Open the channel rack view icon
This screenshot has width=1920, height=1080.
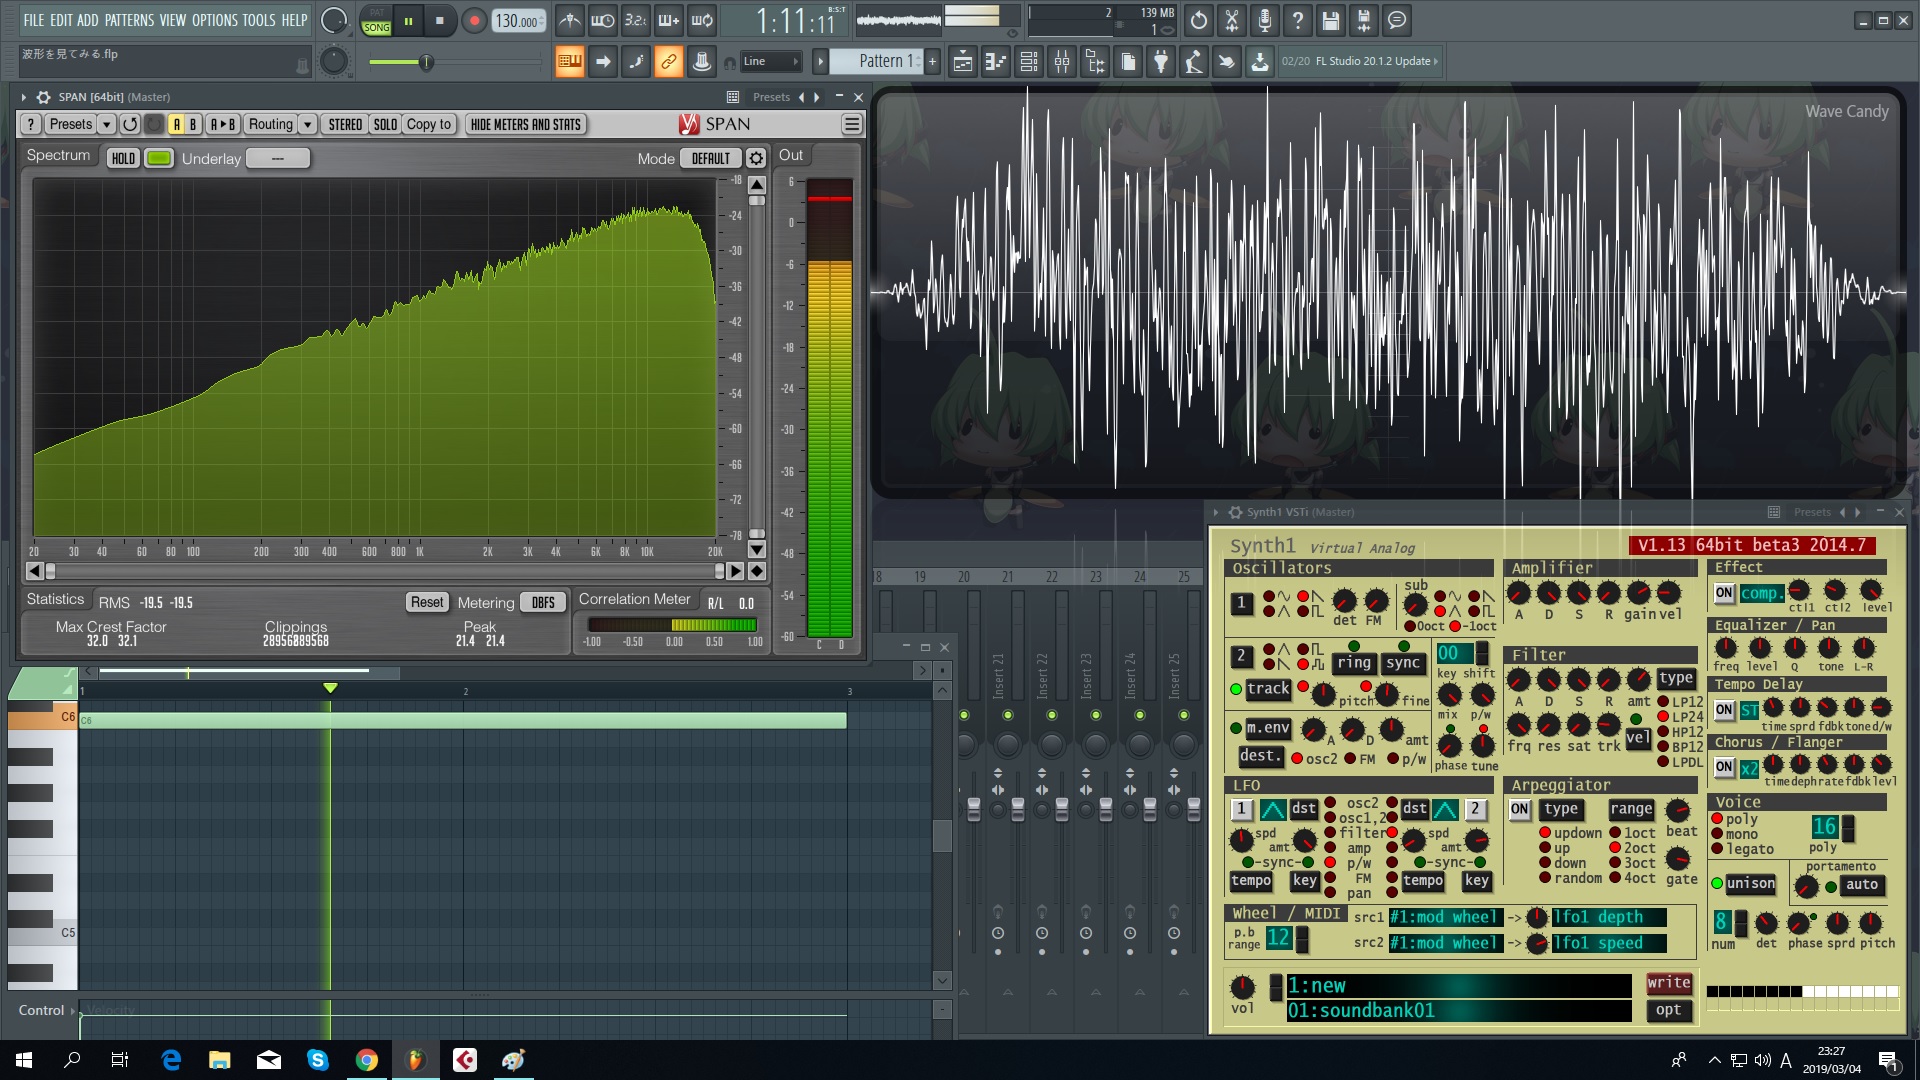[1028, 62]
